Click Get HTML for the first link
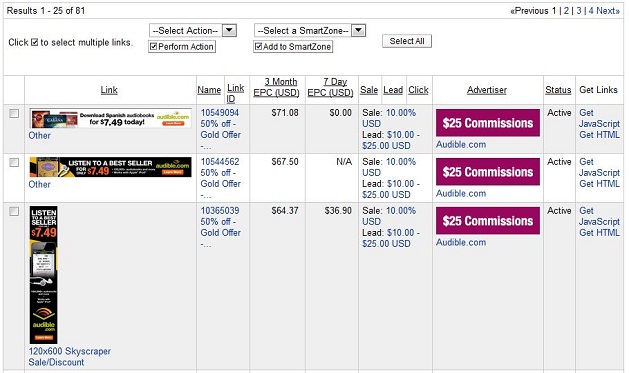 point(599,135)
